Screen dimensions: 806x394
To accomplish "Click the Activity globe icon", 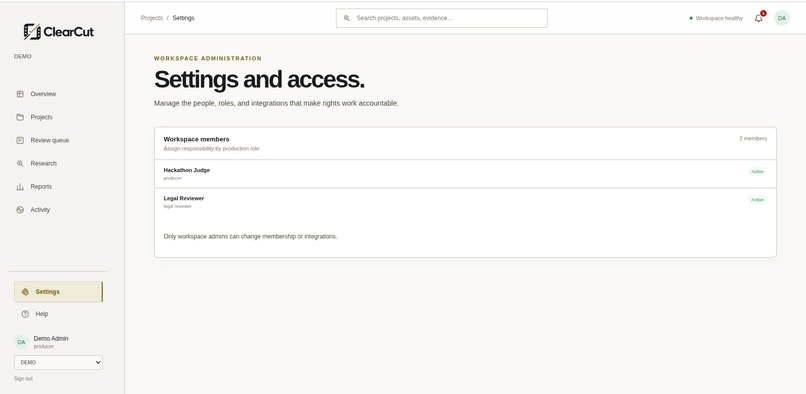I will coord(20,210).
